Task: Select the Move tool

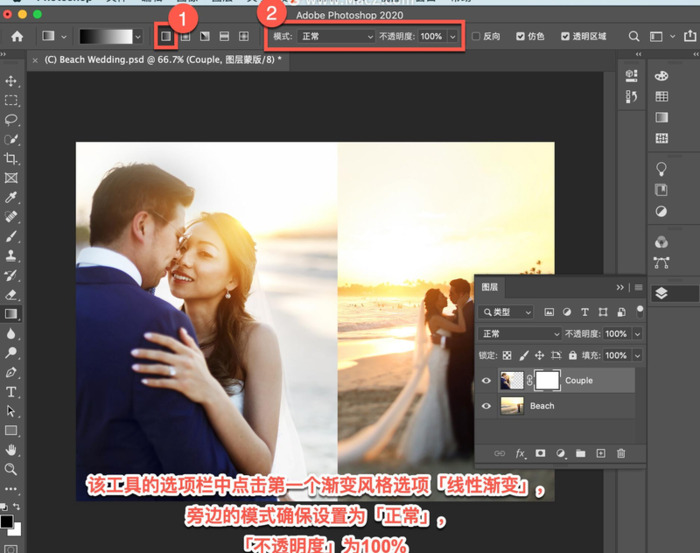Action: (x=11, y=81)
